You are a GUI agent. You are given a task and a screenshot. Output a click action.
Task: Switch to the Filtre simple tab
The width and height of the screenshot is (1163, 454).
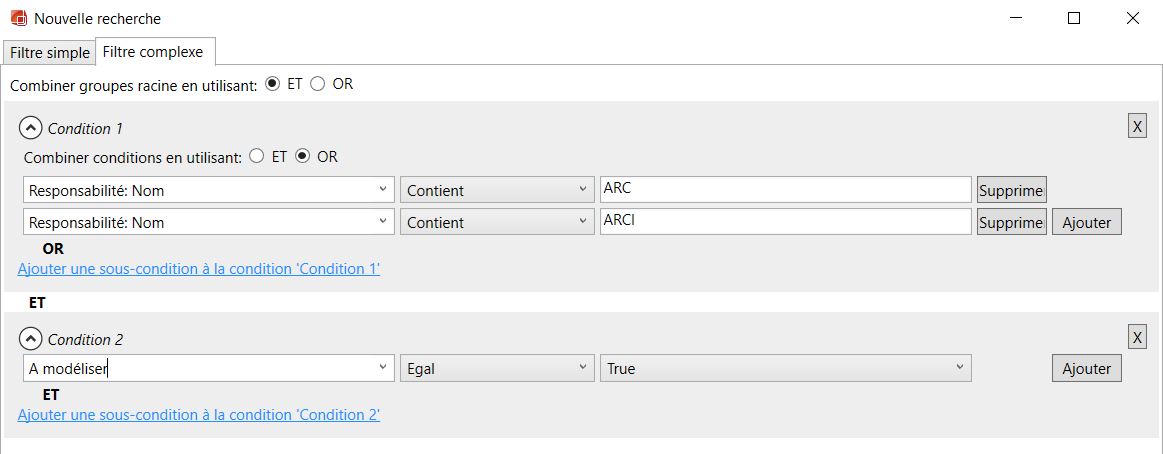pos(49,52)
